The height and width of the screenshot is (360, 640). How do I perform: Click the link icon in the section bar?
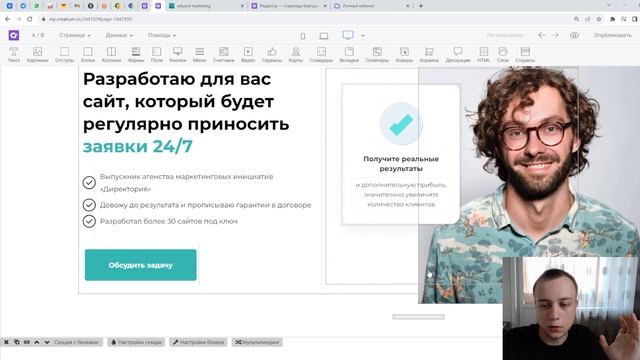(27, 342)
